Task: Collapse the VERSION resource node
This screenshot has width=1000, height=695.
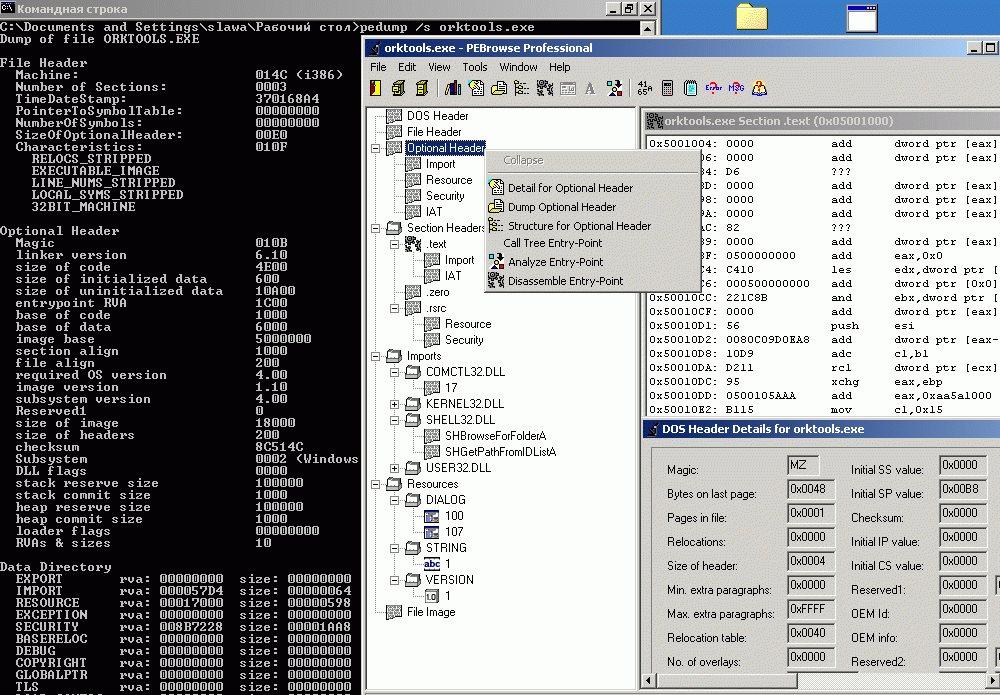Action: pos(395,580)
